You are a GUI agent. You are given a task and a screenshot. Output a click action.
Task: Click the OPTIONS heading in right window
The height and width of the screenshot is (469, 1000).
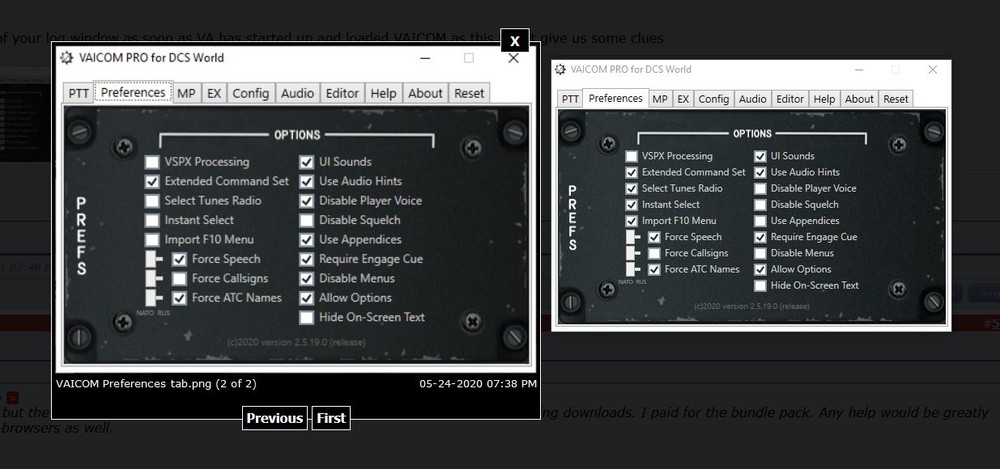coord(753,134)
